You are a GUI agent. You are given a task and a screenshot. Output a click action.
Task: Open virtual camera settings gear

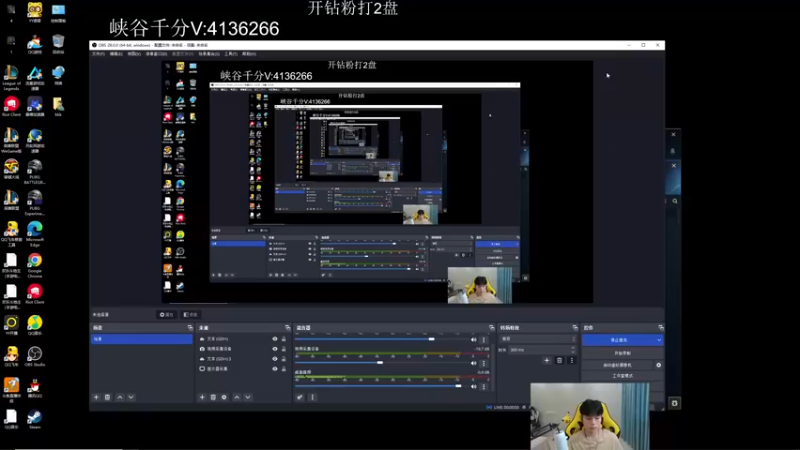coord(659,365)
